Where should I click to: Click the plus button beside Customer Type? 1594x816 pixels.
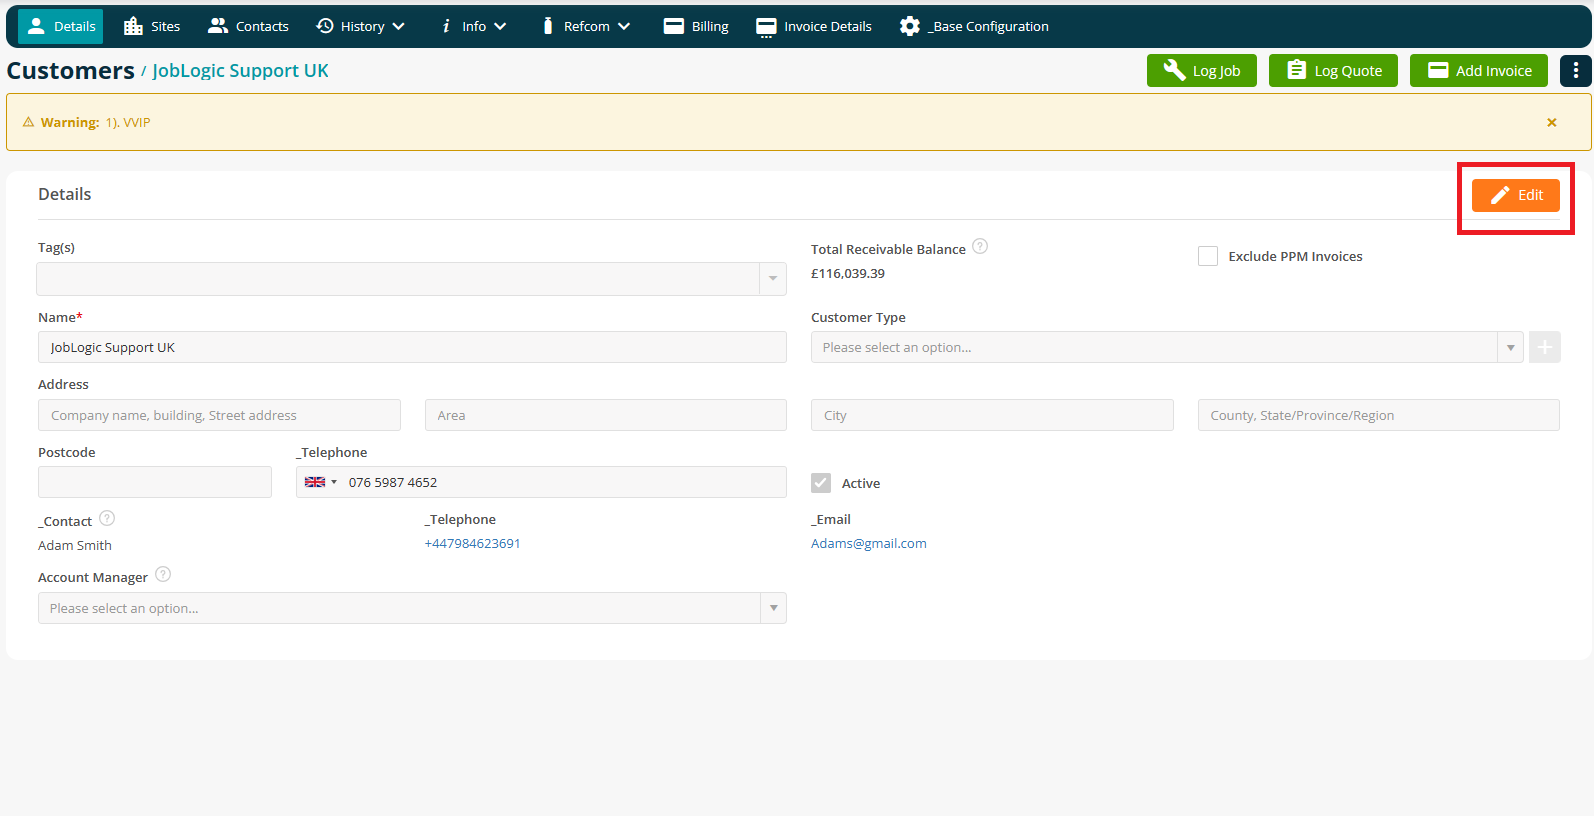pos(1545,347)
